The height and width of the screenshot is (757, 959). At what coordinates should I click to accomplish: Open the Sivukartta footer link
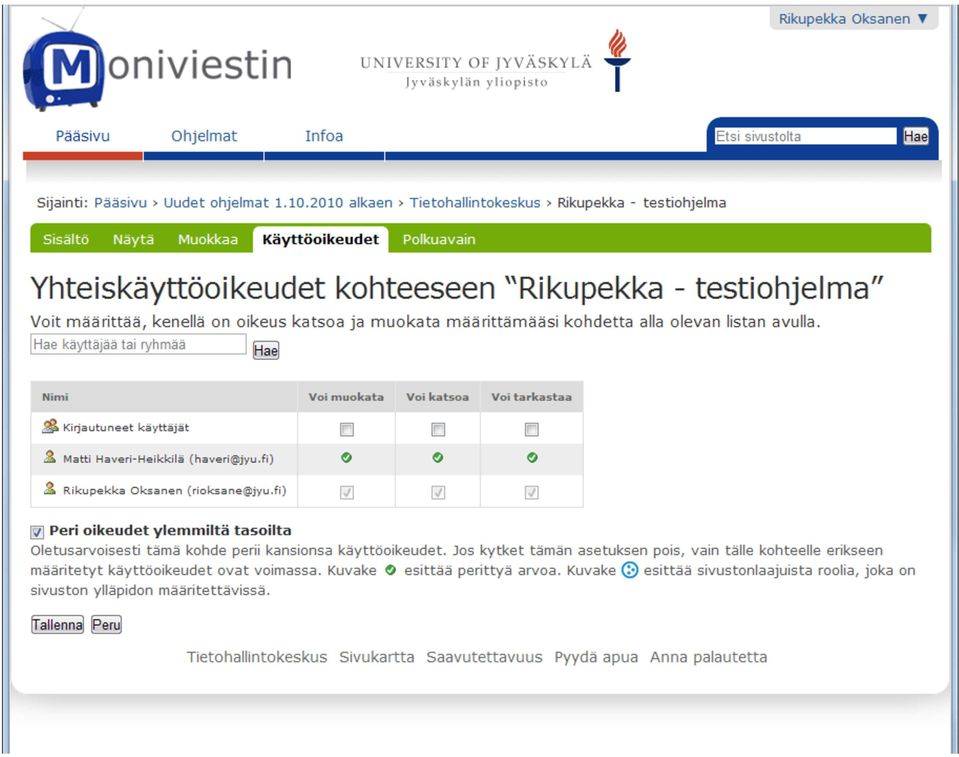tap(377, 657)
